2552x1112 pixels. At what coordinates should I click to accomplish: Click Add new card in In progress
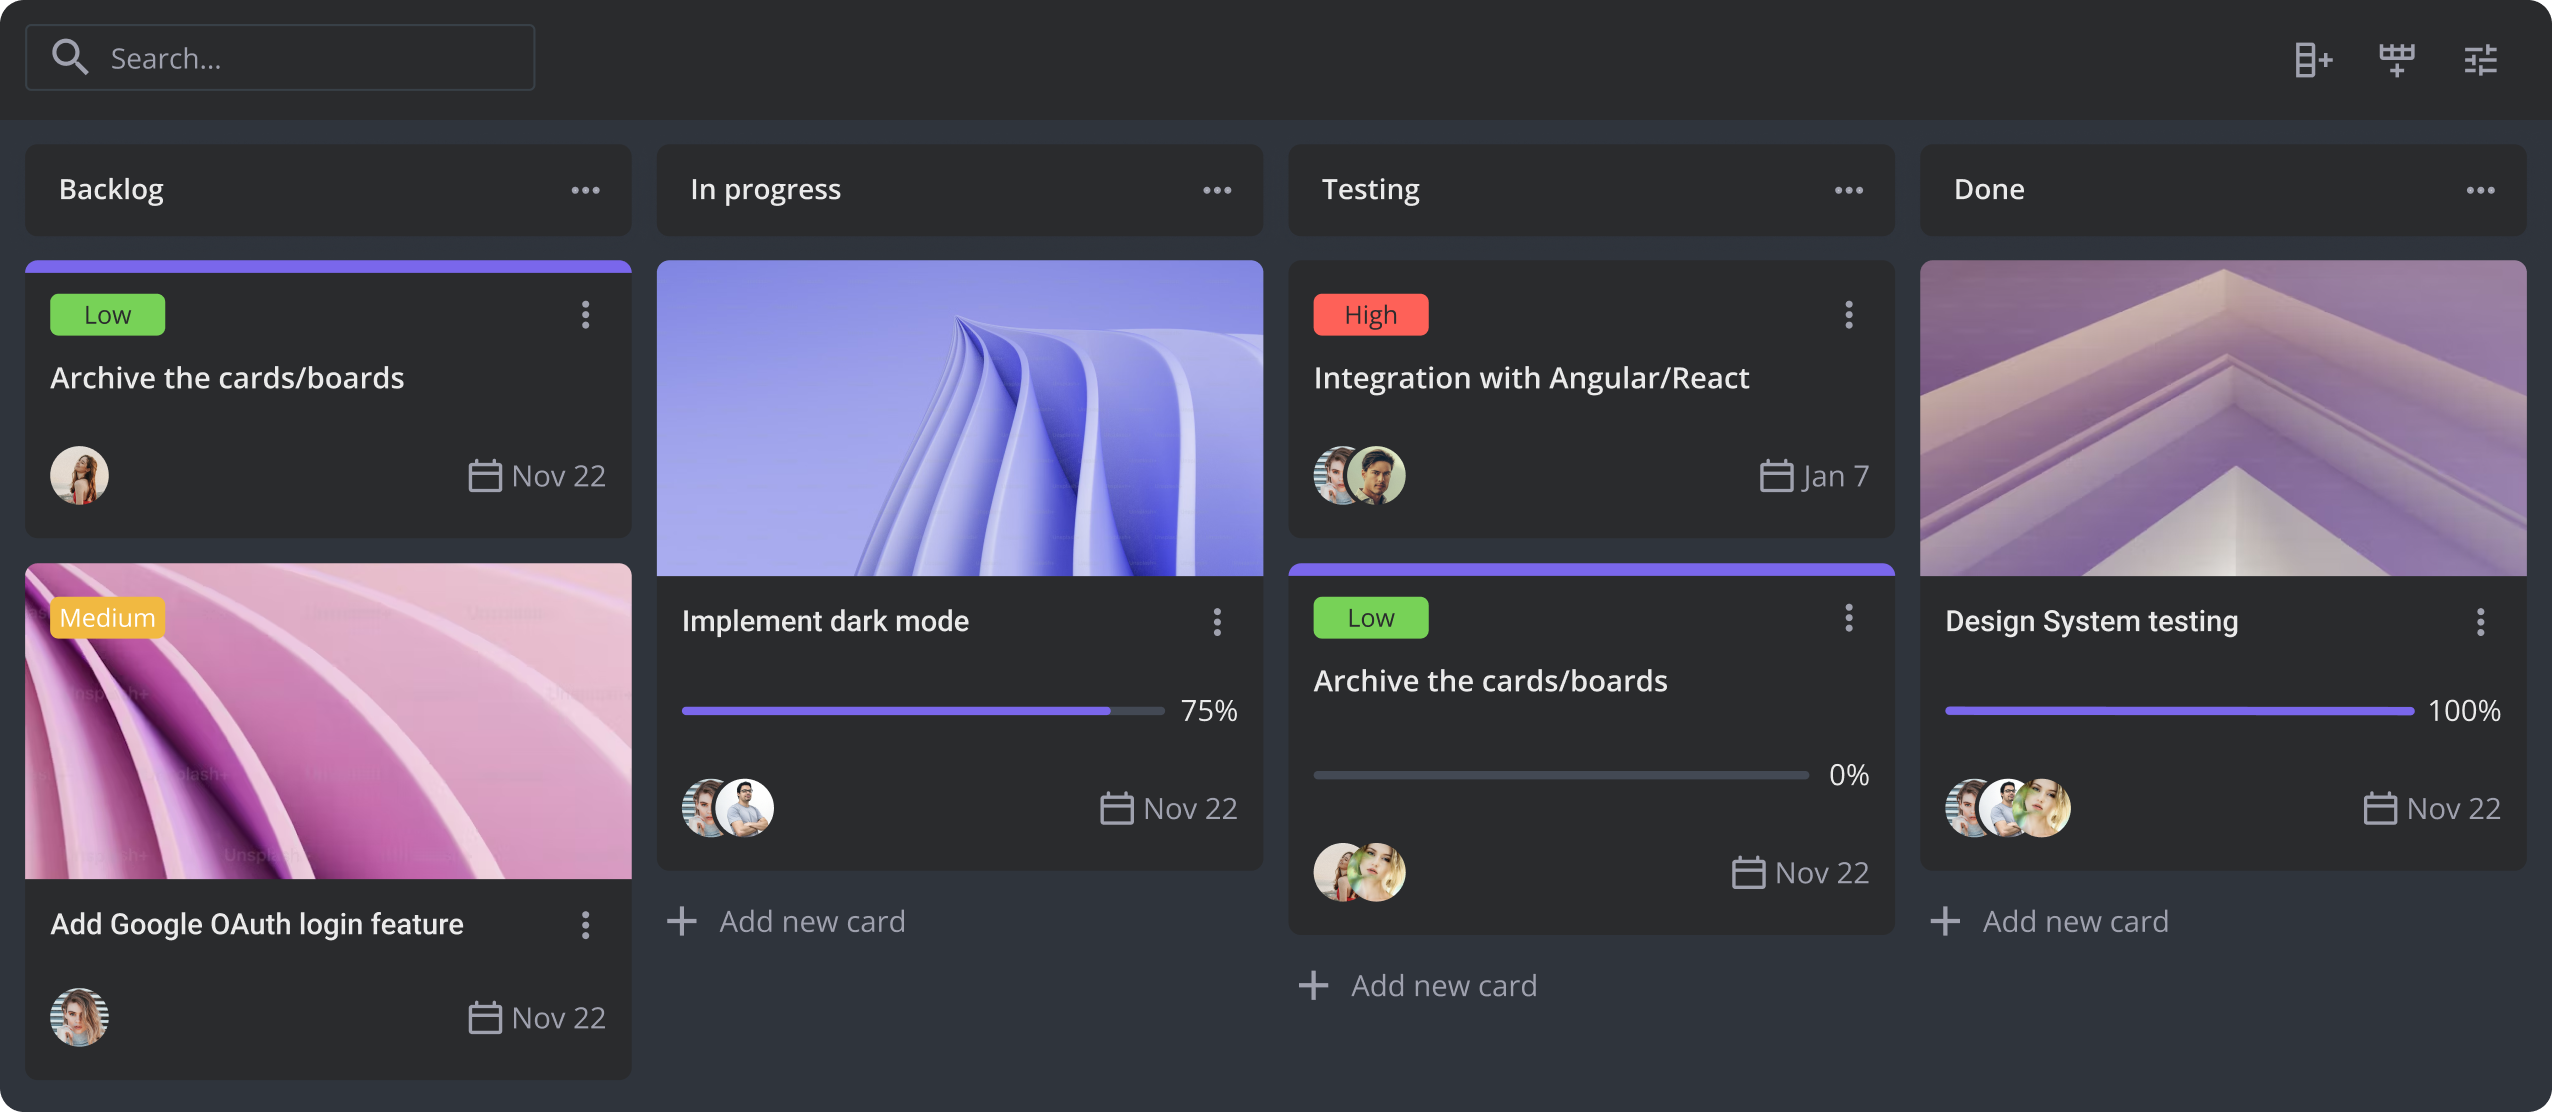[812, 921]
